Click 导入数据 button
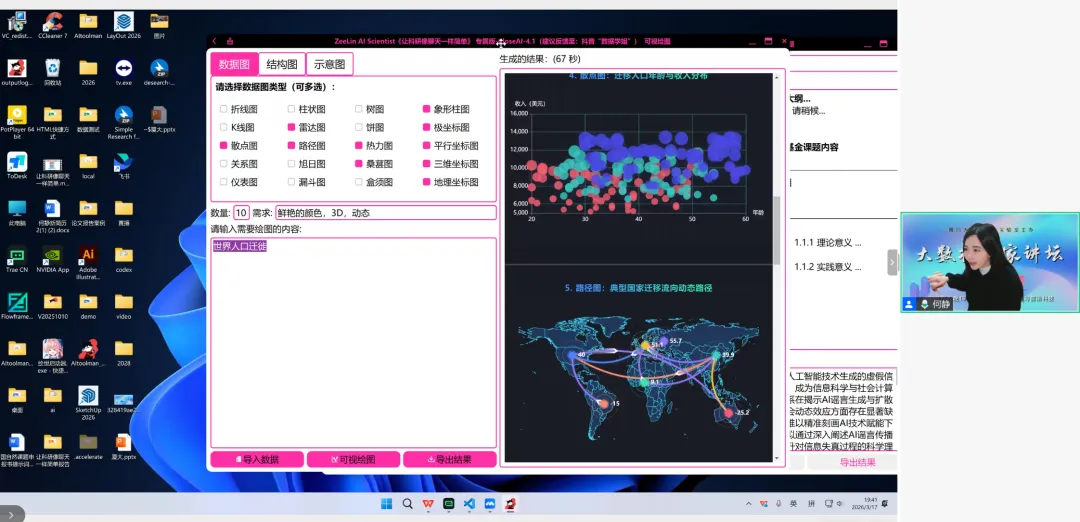 (x=257, y=459)
